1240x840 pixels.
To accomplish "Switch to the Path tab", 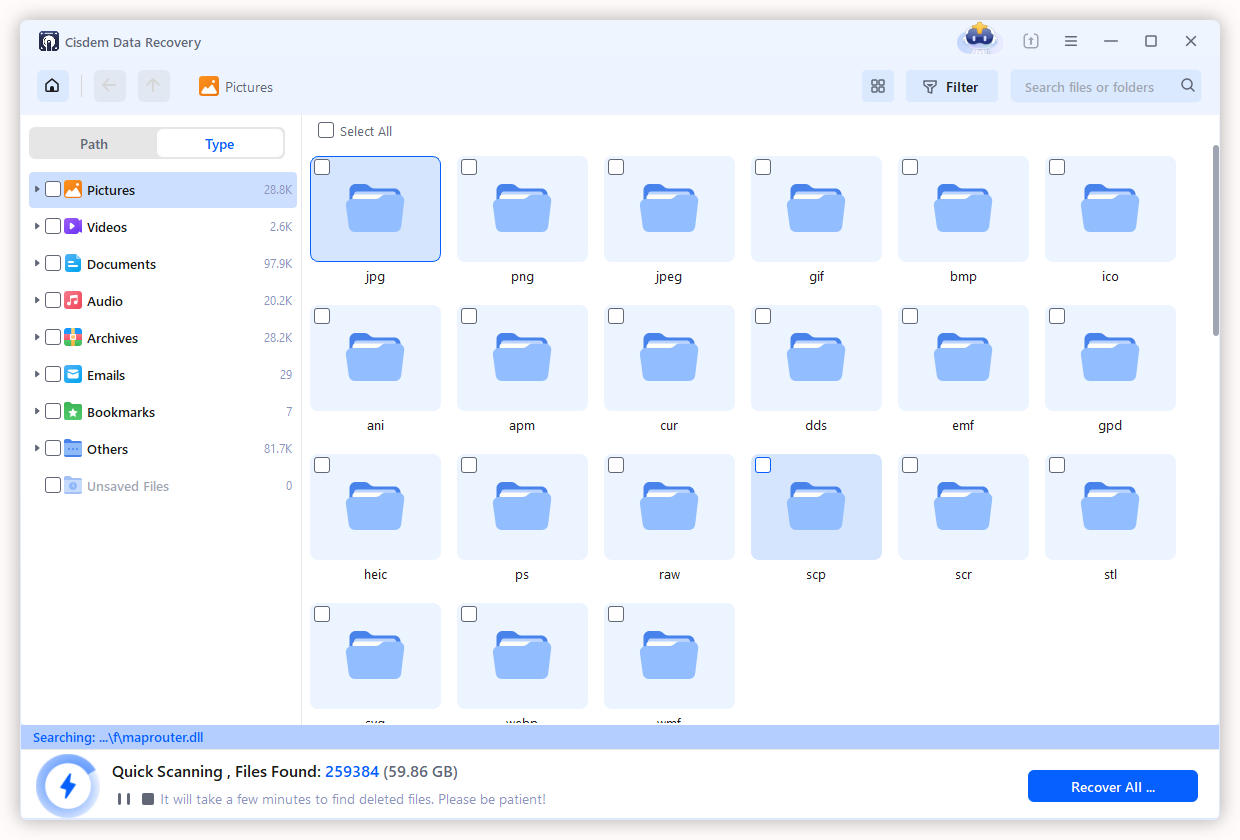I will click(94, 144).
